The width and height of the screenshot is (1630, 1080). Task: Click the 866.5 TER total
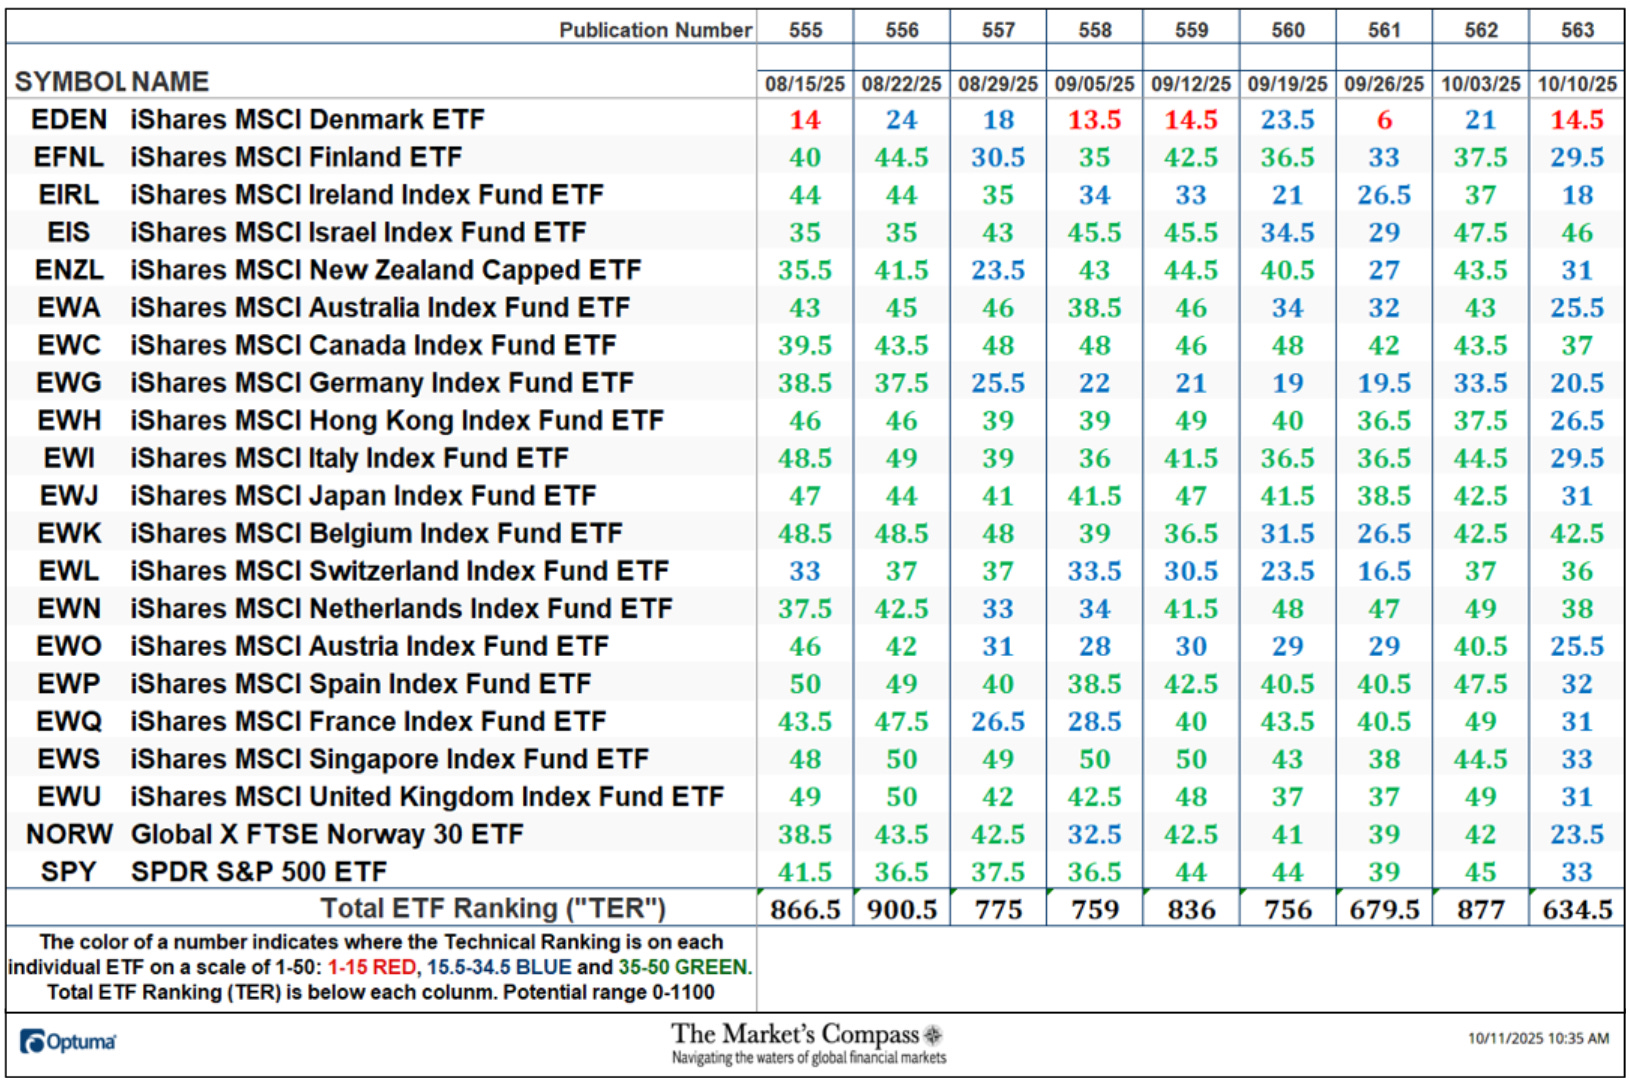tap(805, 910)
